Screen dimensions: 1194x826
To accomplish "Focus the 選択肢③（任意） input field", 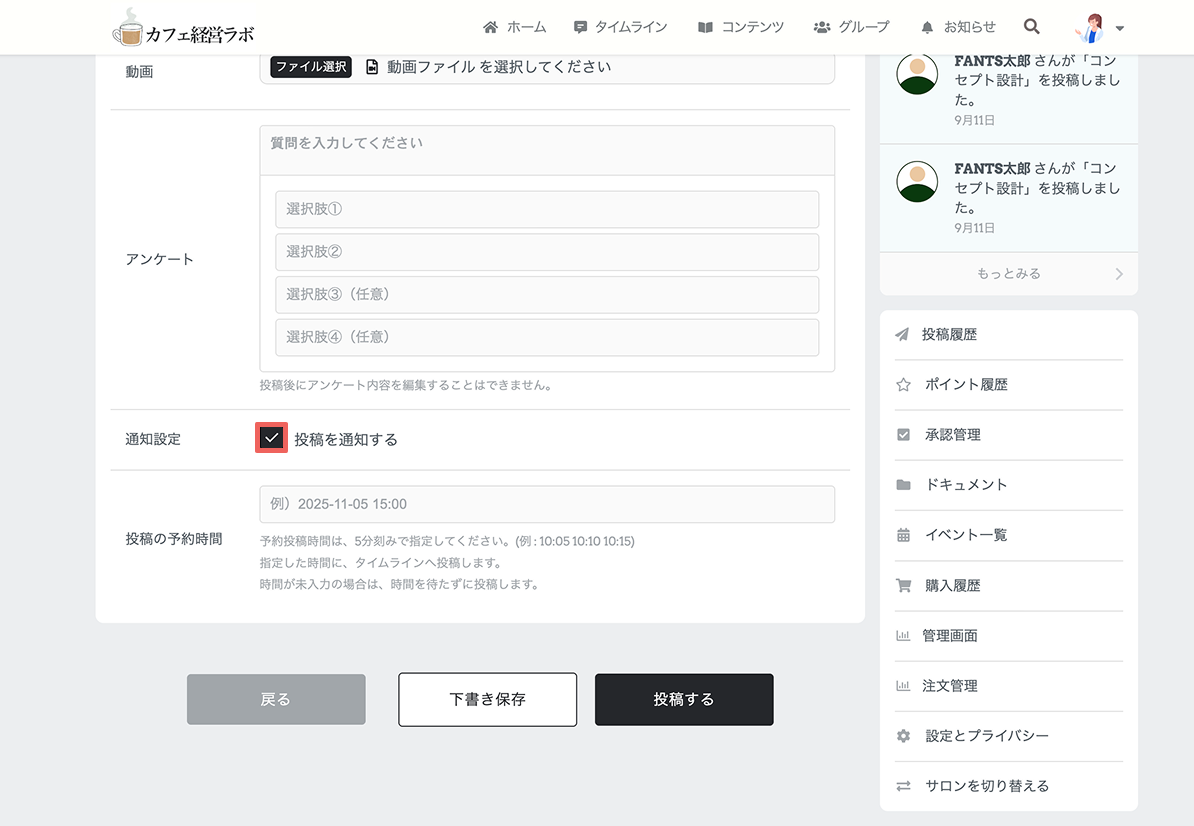I will (x=547, y=295).
